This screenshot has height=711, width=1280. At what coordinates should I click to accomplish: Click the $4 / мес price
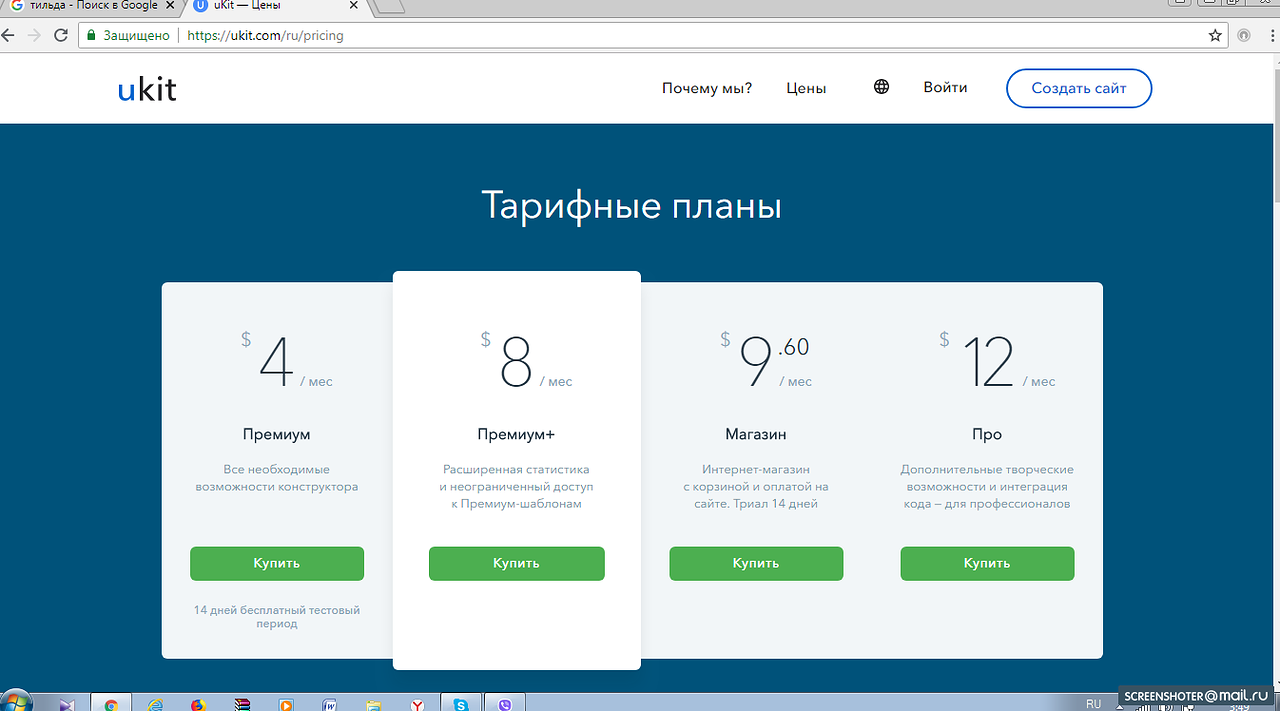click(287, 360)
